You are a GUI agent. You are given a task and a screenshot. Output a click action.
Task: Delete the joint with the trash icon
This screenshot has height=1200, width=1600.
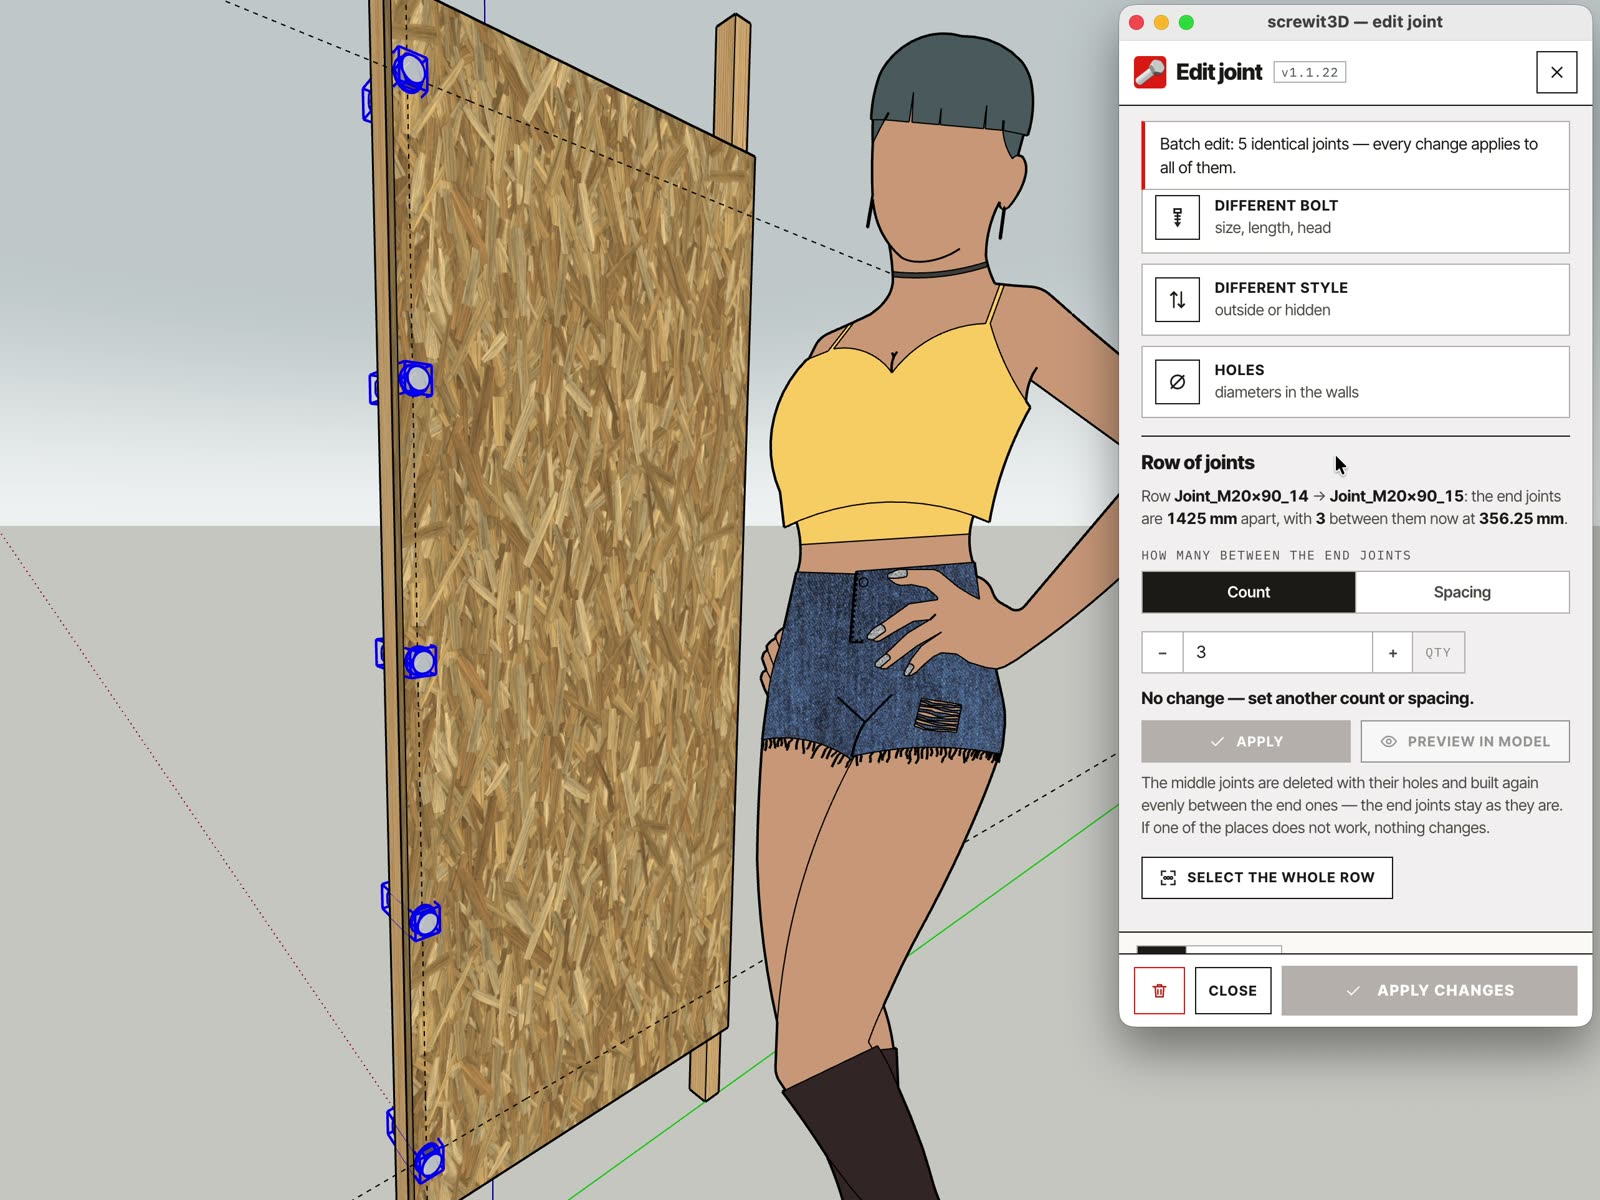pos(1159,990)
